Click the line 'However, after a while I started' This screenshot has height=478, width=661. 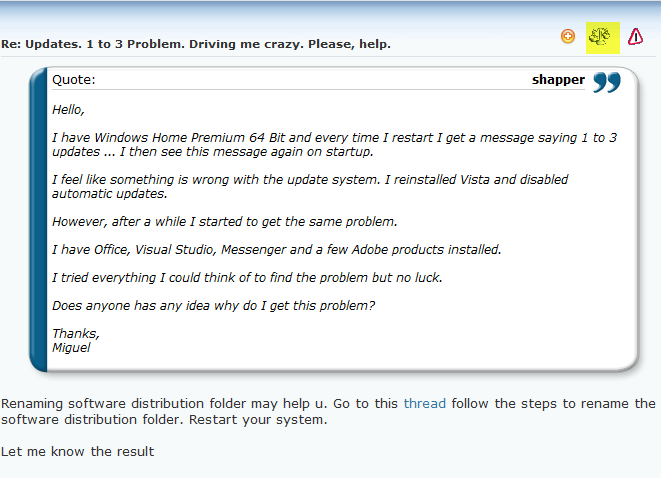[x=225, y=221]
